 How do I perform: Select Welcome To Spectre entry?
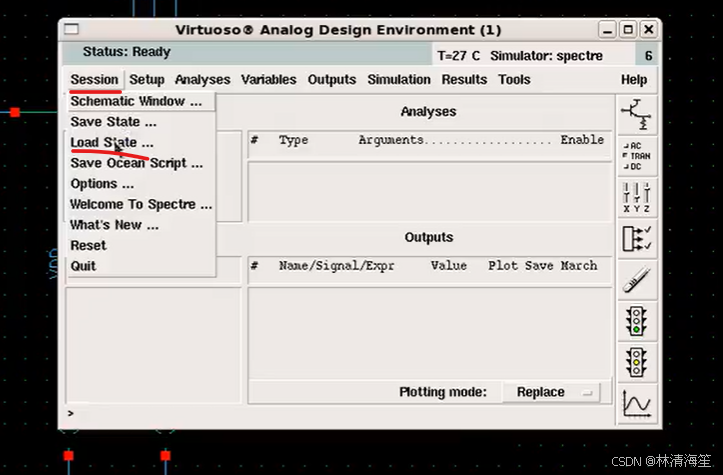coord(141,204)
